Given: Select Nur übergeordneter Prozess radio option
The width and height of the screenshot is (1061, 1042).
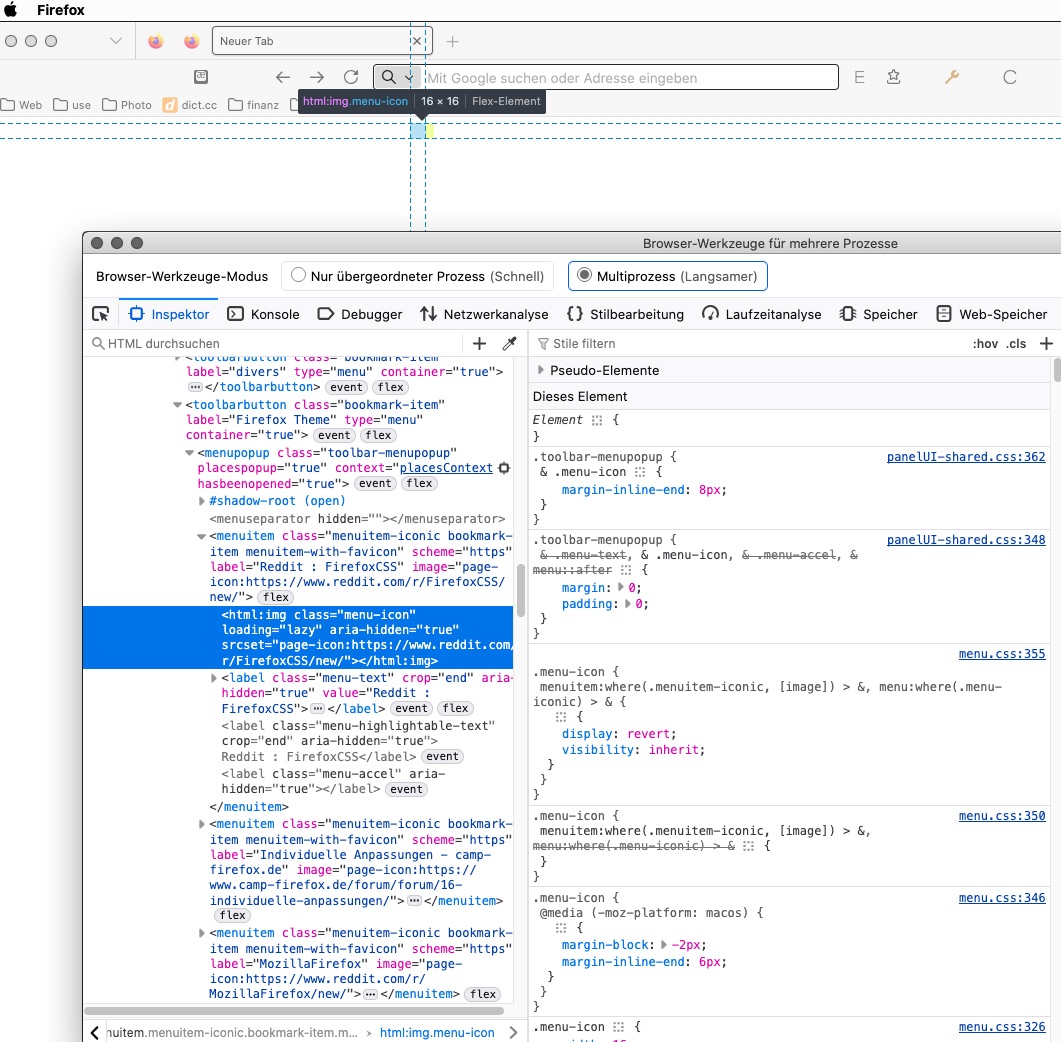Looking at the screenshot, I should coord(298,275).
